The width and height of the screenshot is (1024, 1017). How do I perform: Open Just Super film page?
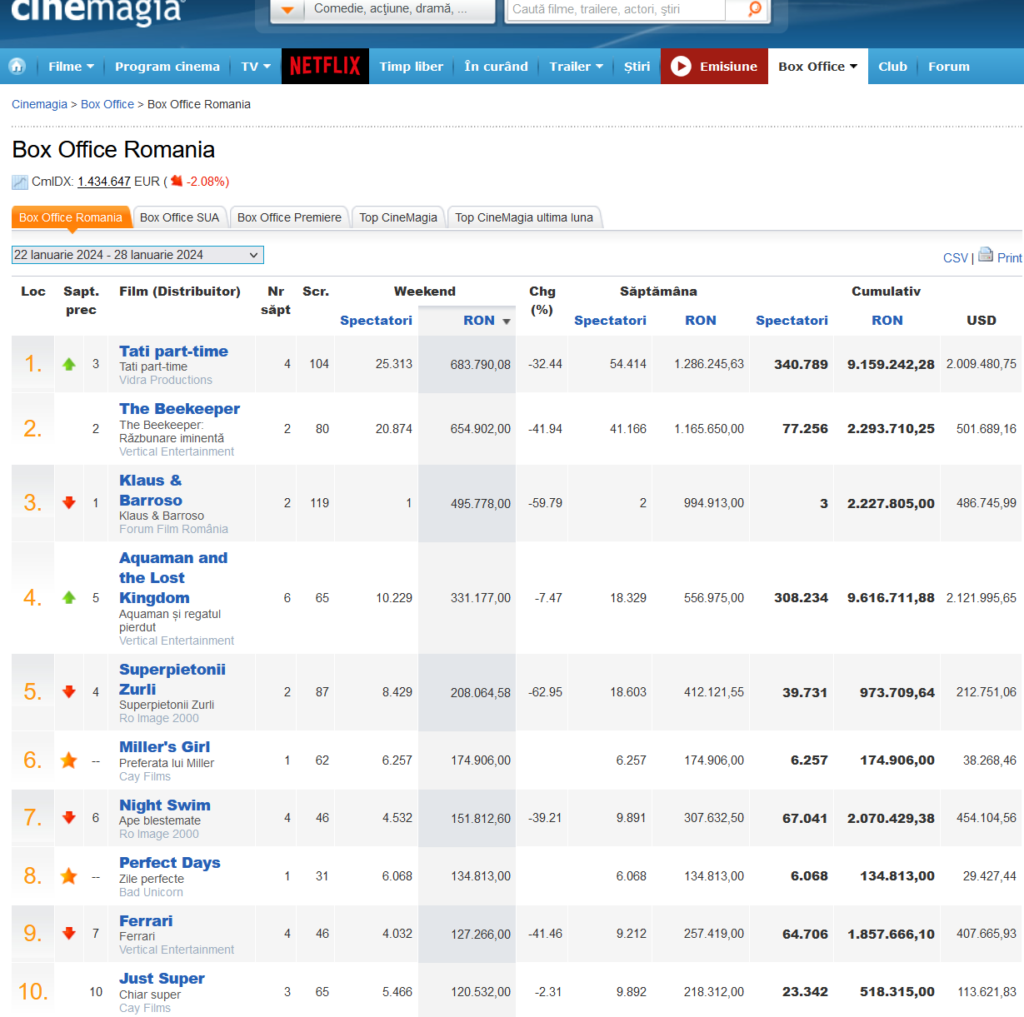click(162, 978)
